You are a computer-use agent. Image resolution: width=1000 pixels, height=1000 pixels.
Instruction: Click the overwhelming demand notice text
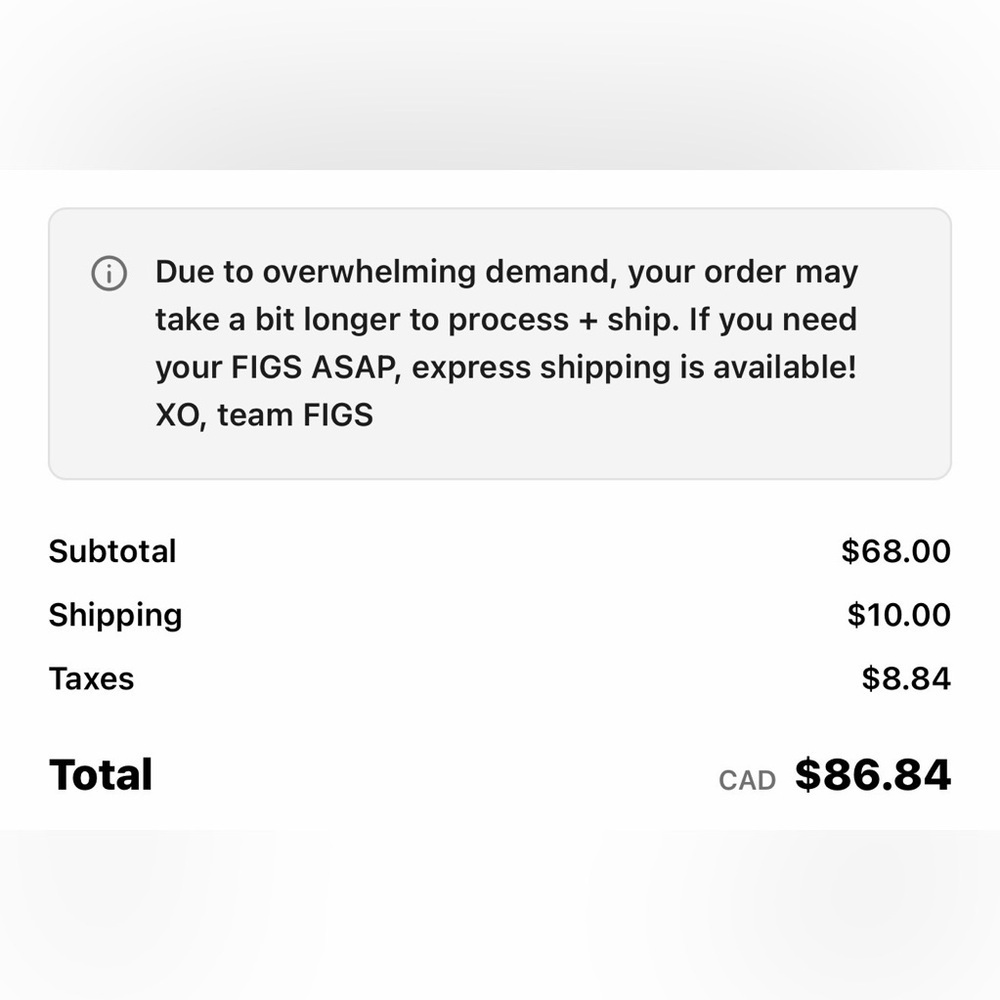(x=506, y=343)
